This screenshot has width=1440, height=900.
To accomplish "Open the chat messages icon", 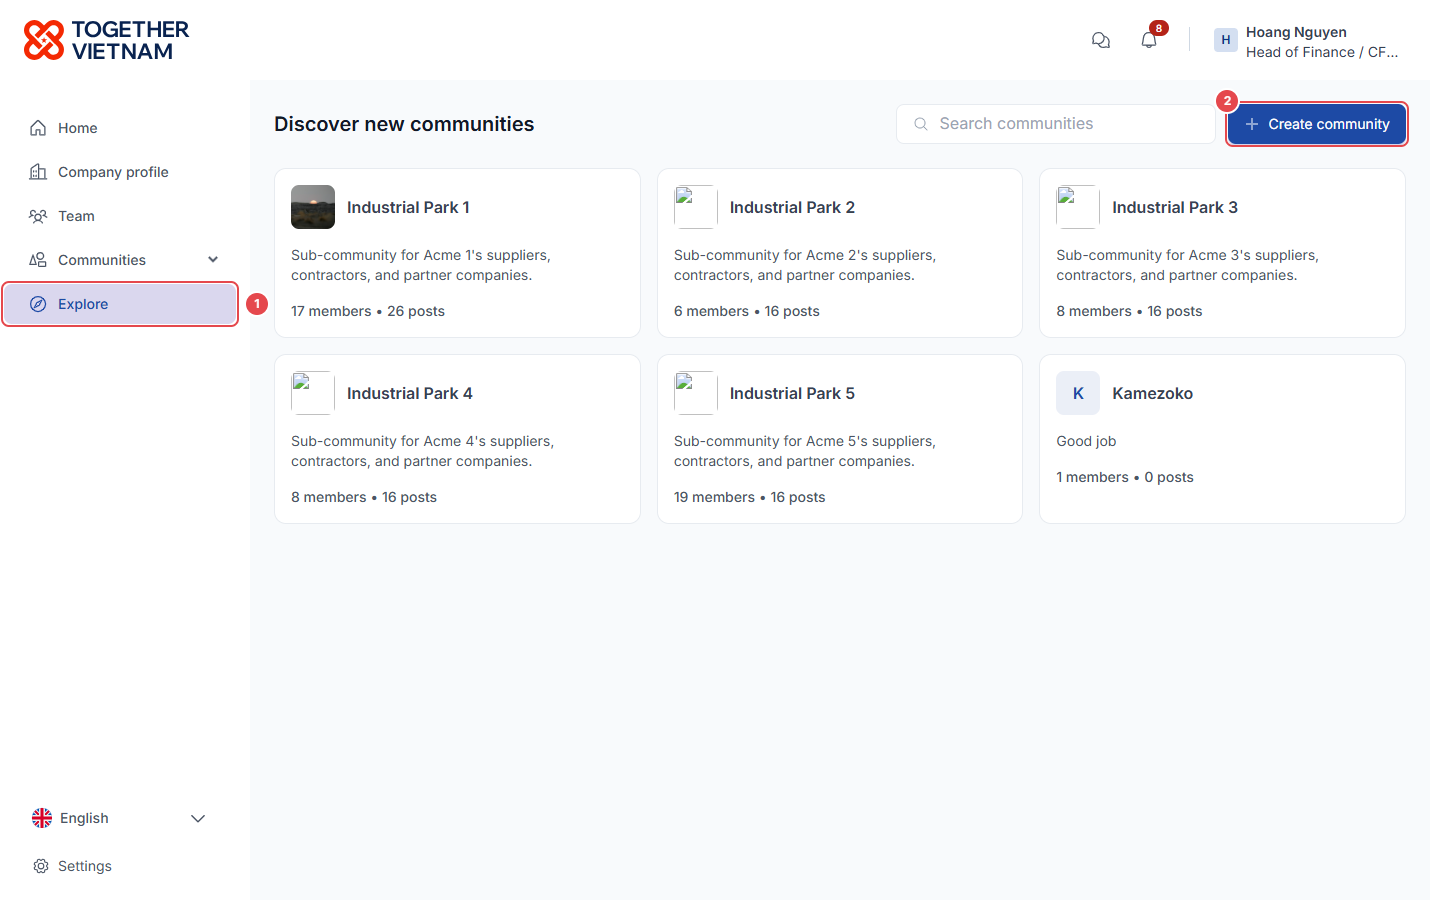I will pyautogui.click(x=1101, y=40).
